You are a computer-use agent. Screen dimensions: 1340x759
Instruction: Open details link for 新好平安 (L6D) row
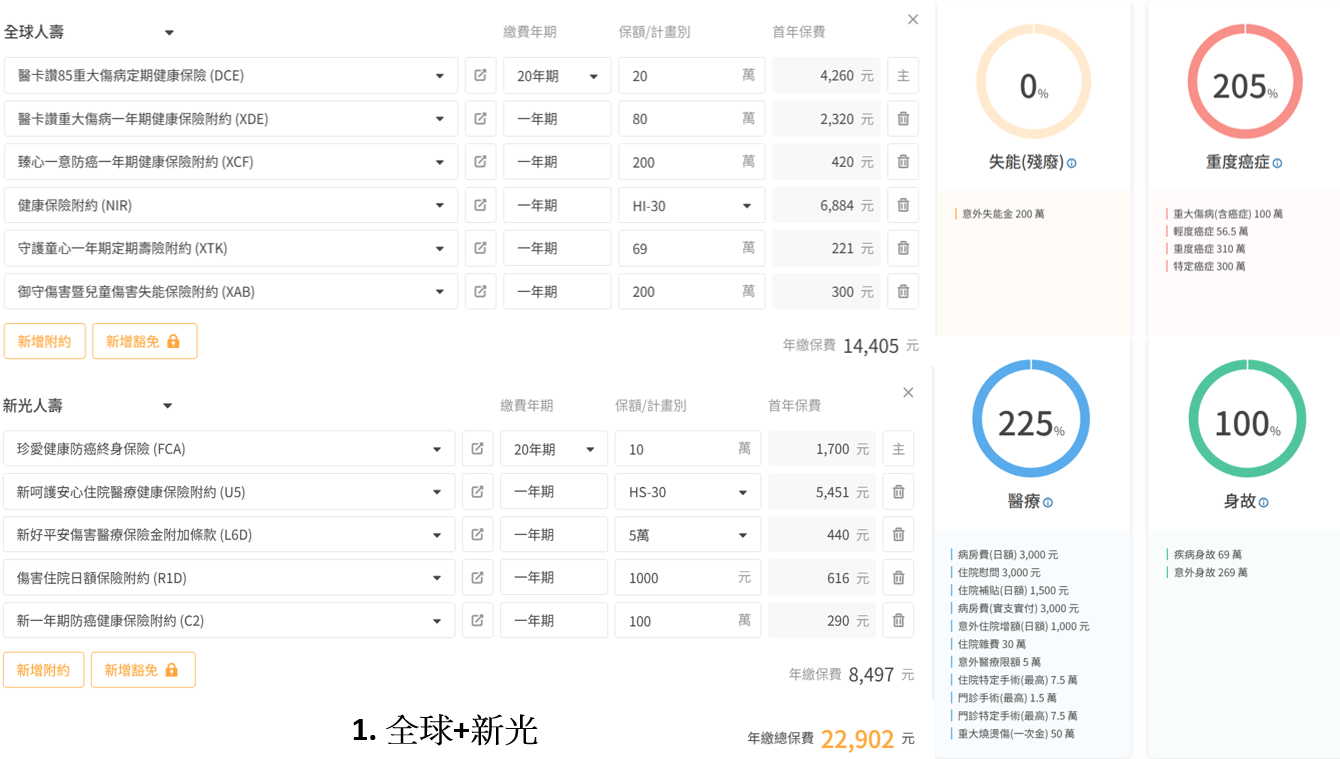pyautogui.click(x=477, y=535)
